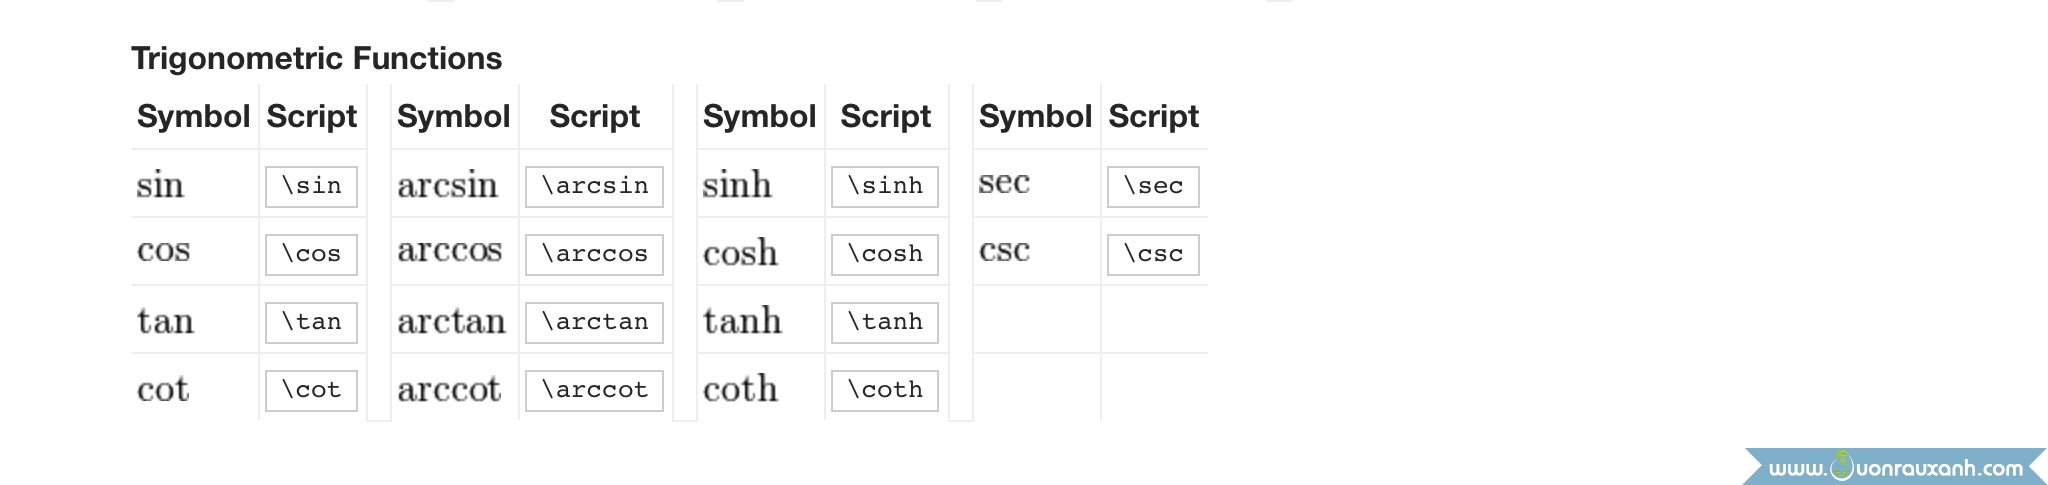Select the \cos script code box
The width and height of the screenshot is (2048, 485).
coord(311,254)
